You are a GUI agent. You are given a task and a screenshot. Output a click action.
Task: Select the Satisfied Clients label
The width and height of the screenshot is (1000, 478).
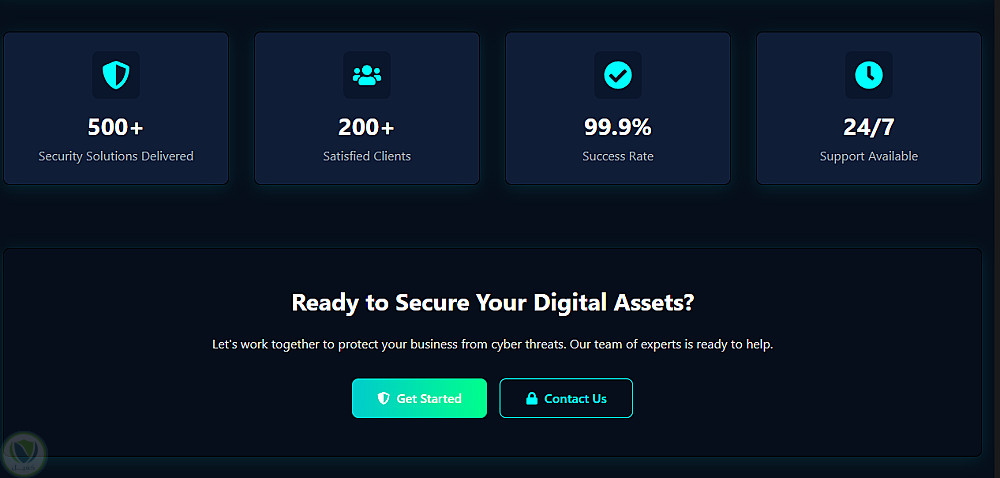coord(367,156)
